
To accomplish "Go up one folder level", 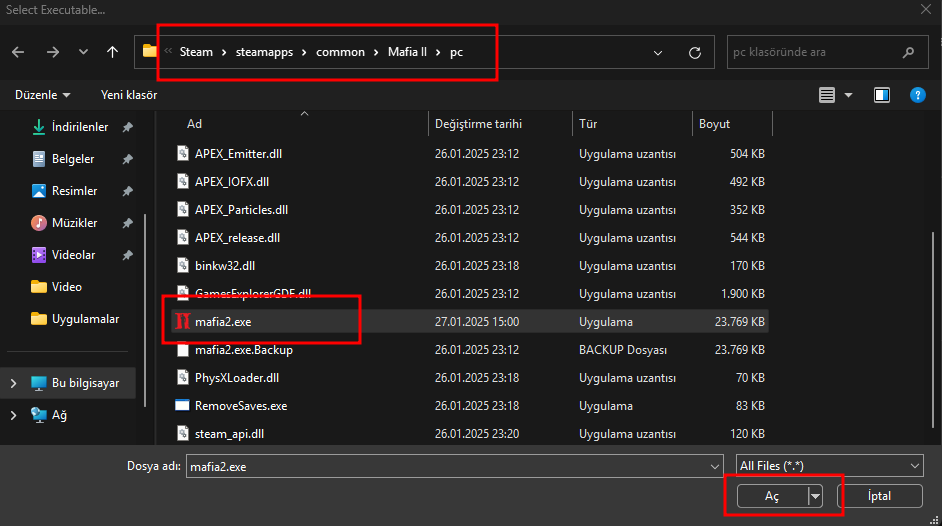I will click(x=112, y=52).
